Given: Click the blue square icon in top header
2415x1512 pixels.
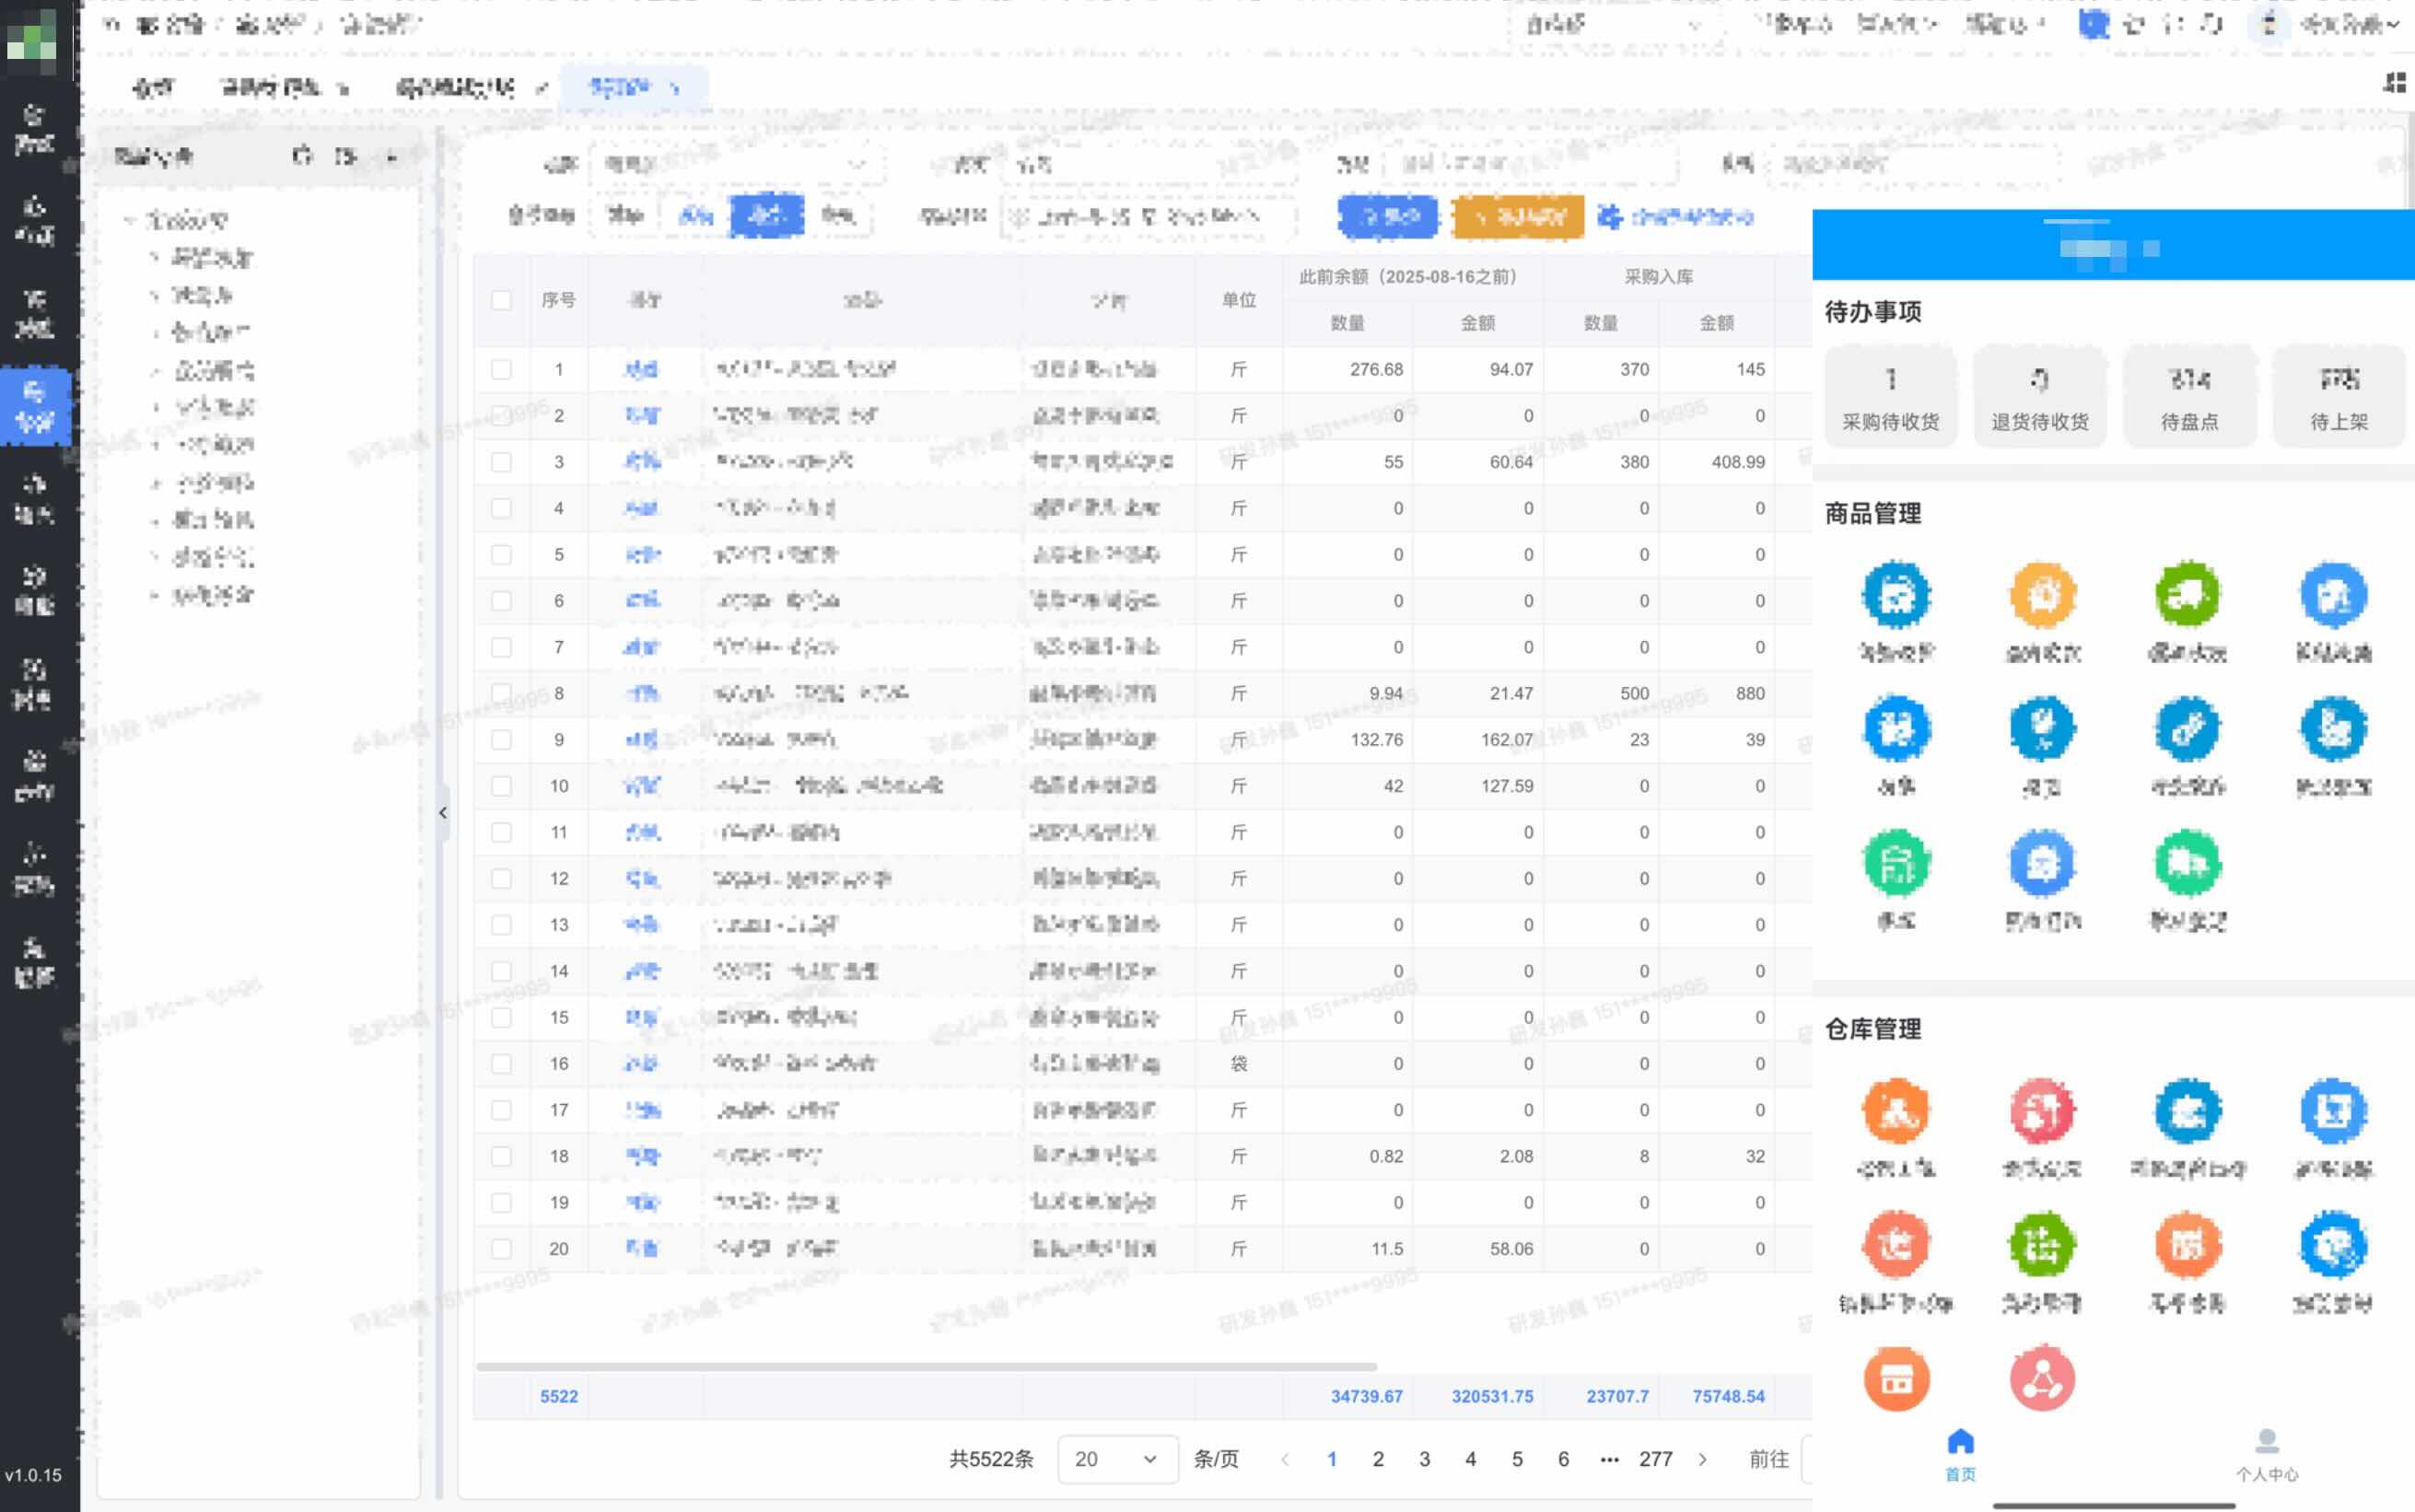Looking at the screenshot, I should click(x=2093, y=24).
